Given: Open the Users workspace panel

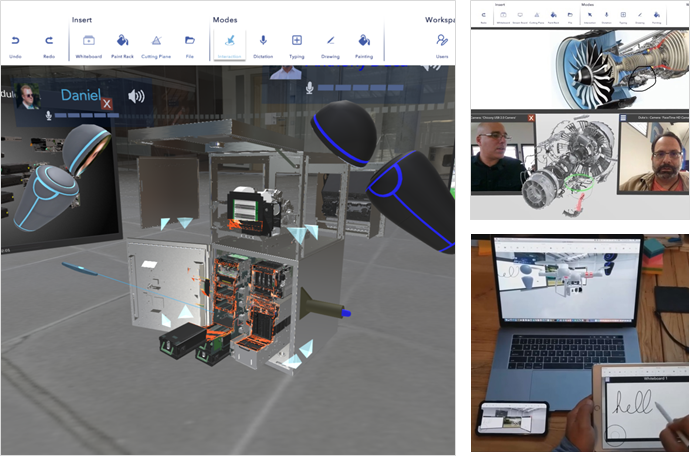Looking at the screenshot, I should tap(442, 46).
